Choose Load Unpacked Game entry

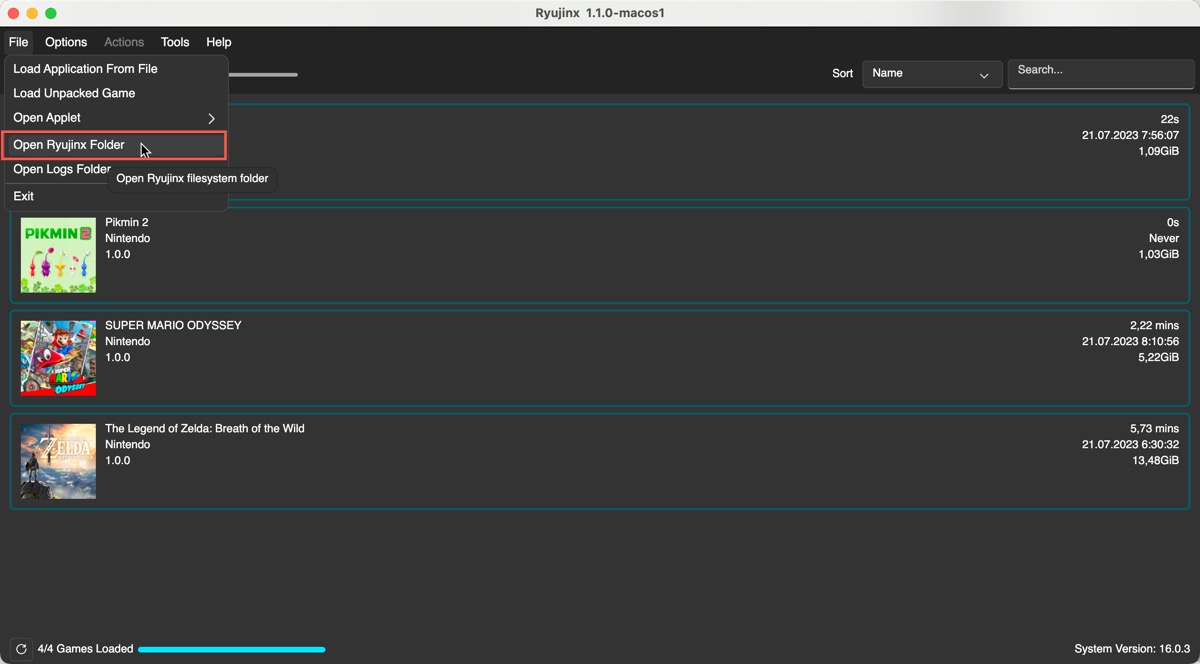click(x=116, y=93)
